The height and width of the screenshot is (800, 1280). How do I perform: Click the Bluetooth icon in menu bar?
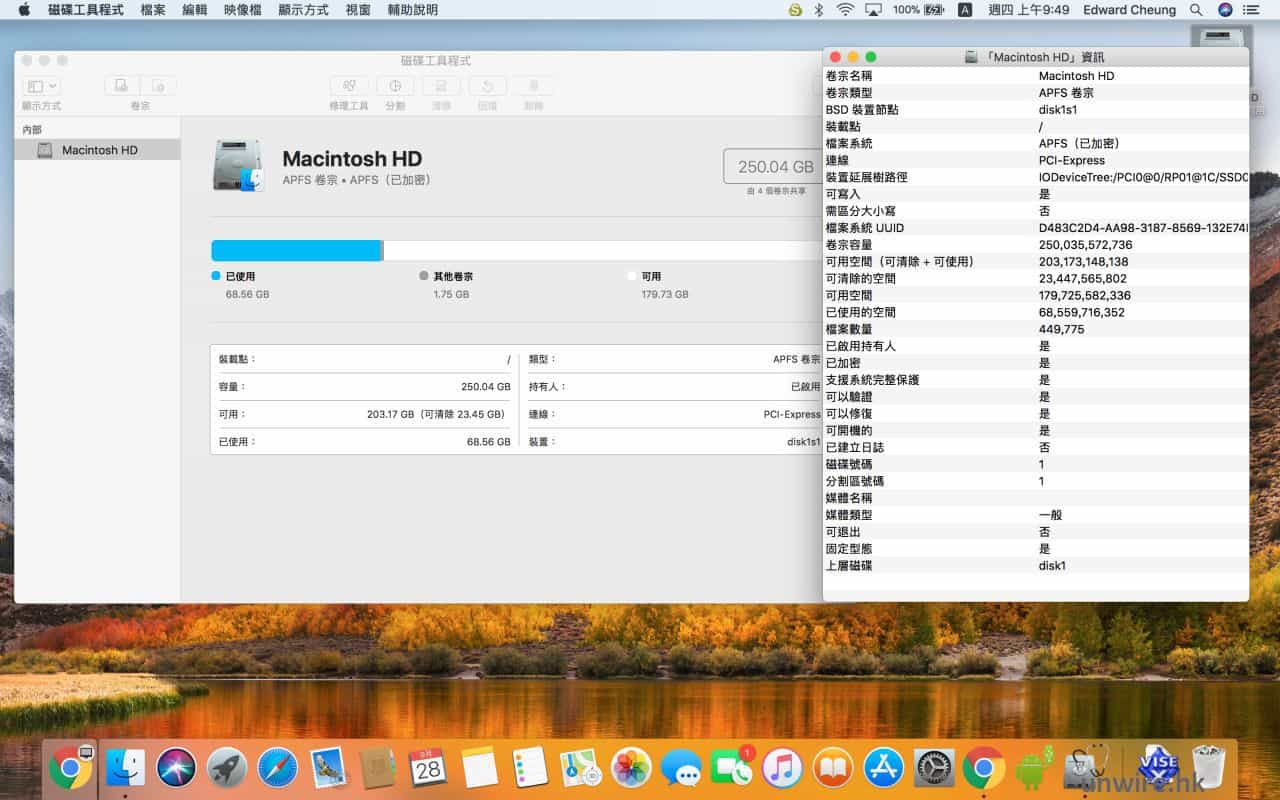[817, 10]
